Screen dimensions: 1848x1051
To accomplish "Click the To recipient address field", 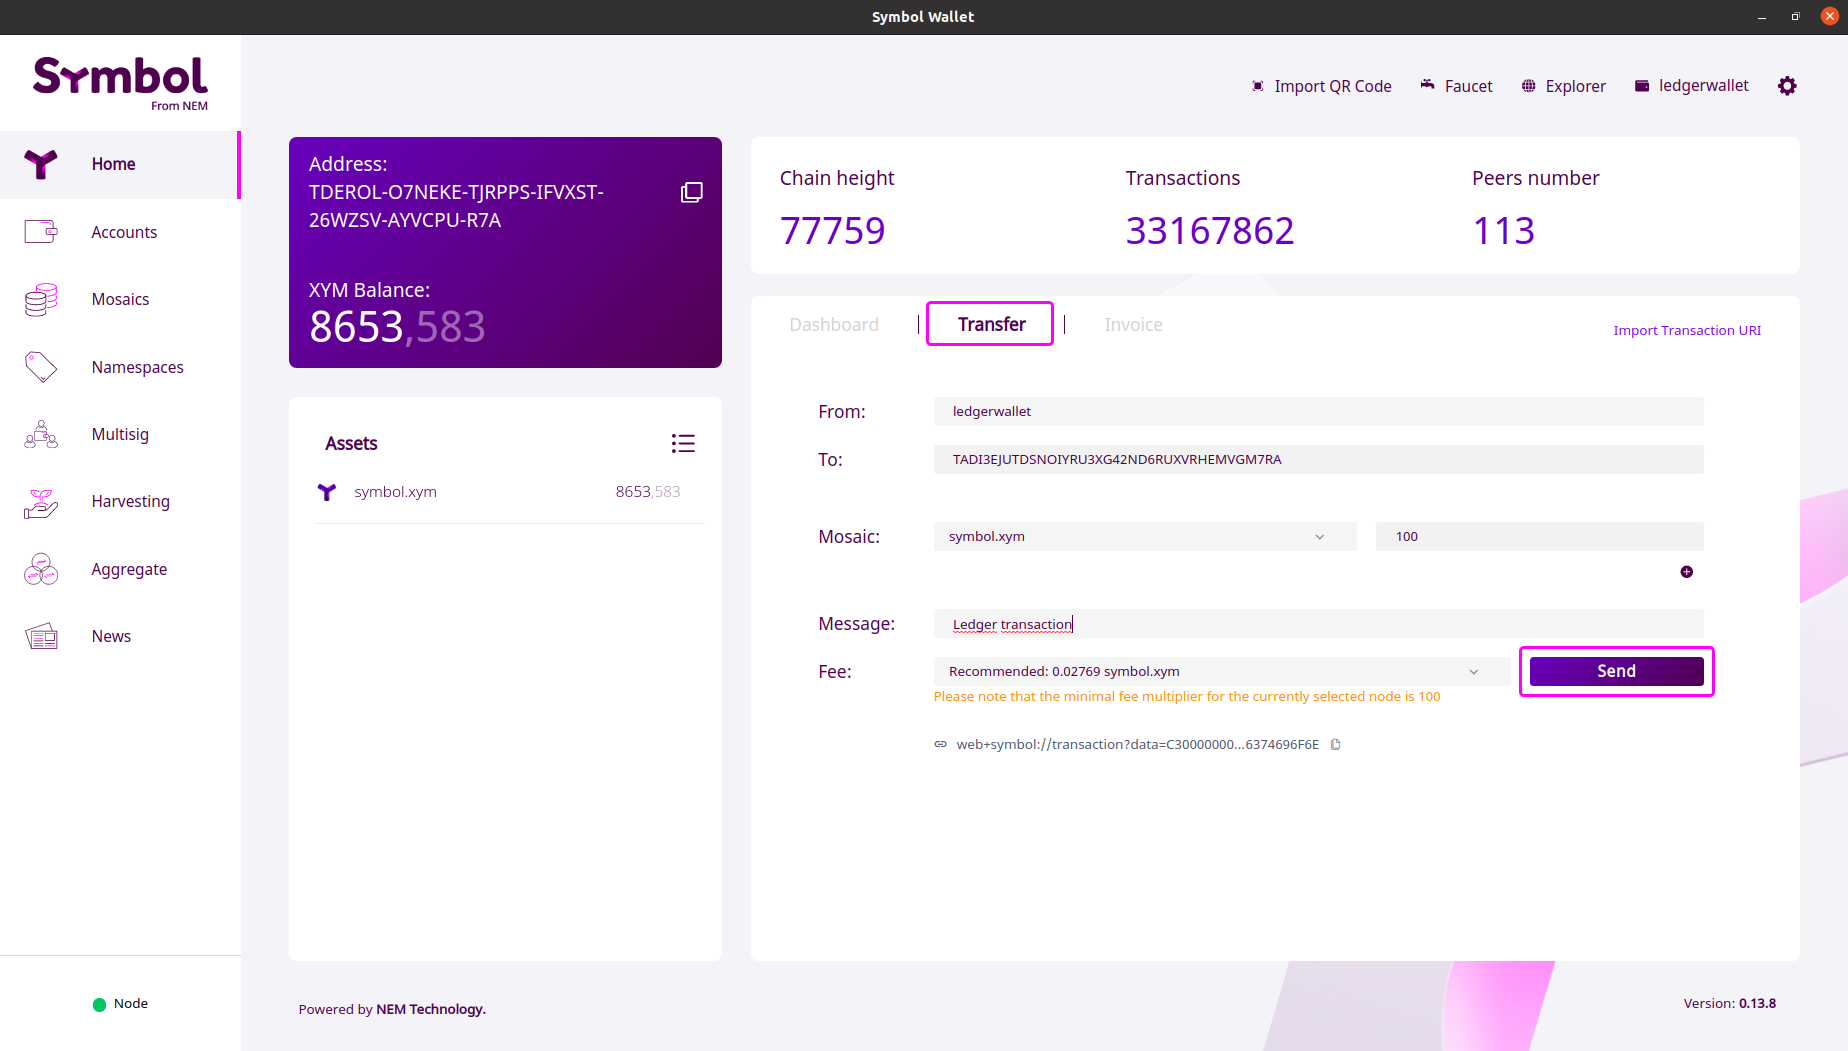I will [x=1319, y=460].
